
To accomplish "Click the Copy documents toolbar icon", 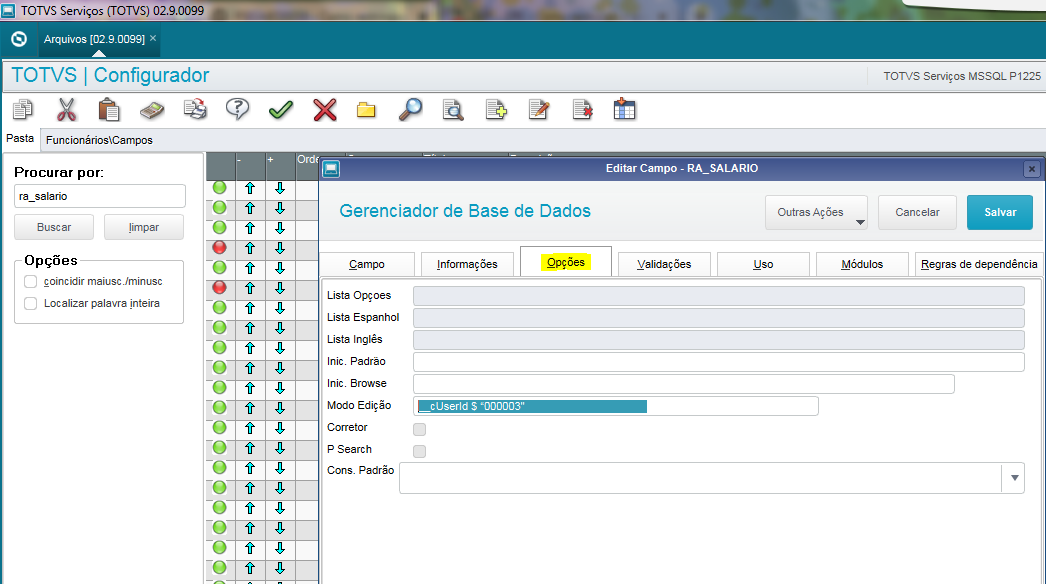I will [x=23, y=109].
